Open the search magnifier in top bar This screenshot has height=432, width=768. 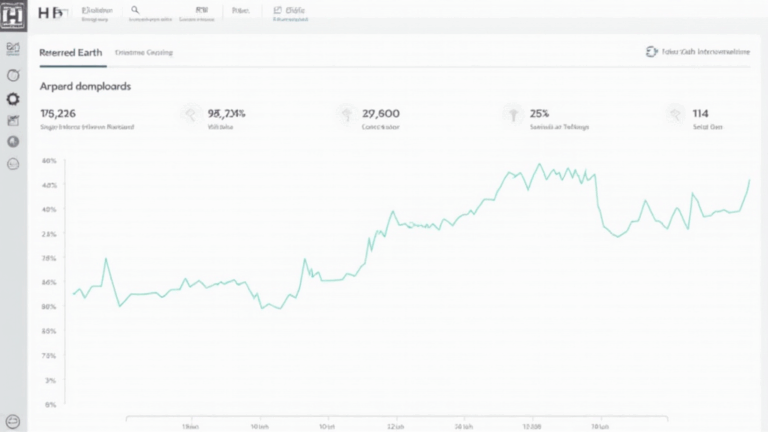135,10
